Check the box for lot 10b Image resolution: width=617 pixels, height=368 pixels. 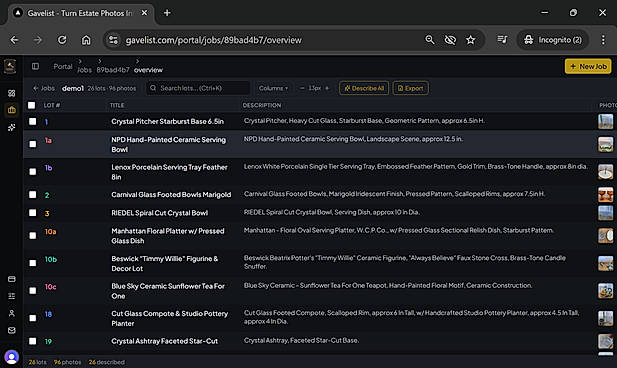(33, 263)
